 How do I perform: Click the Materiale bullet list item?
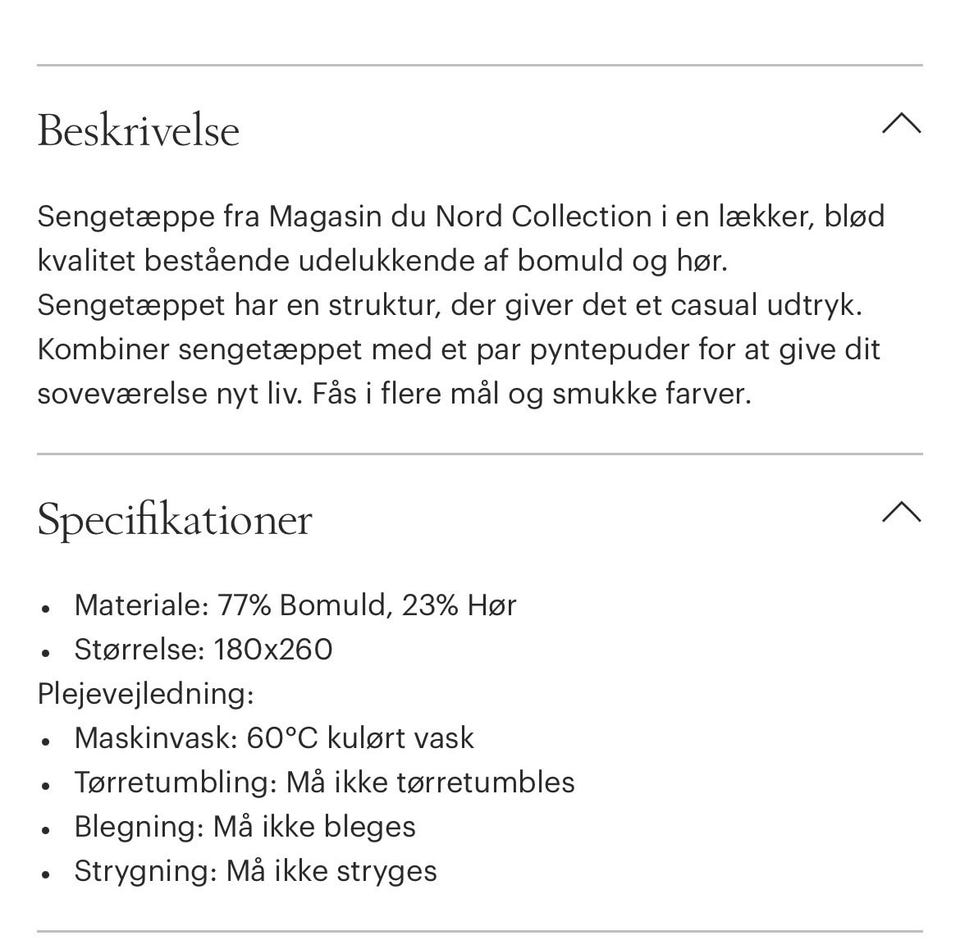pyautogui.click(x=295, y=605)
